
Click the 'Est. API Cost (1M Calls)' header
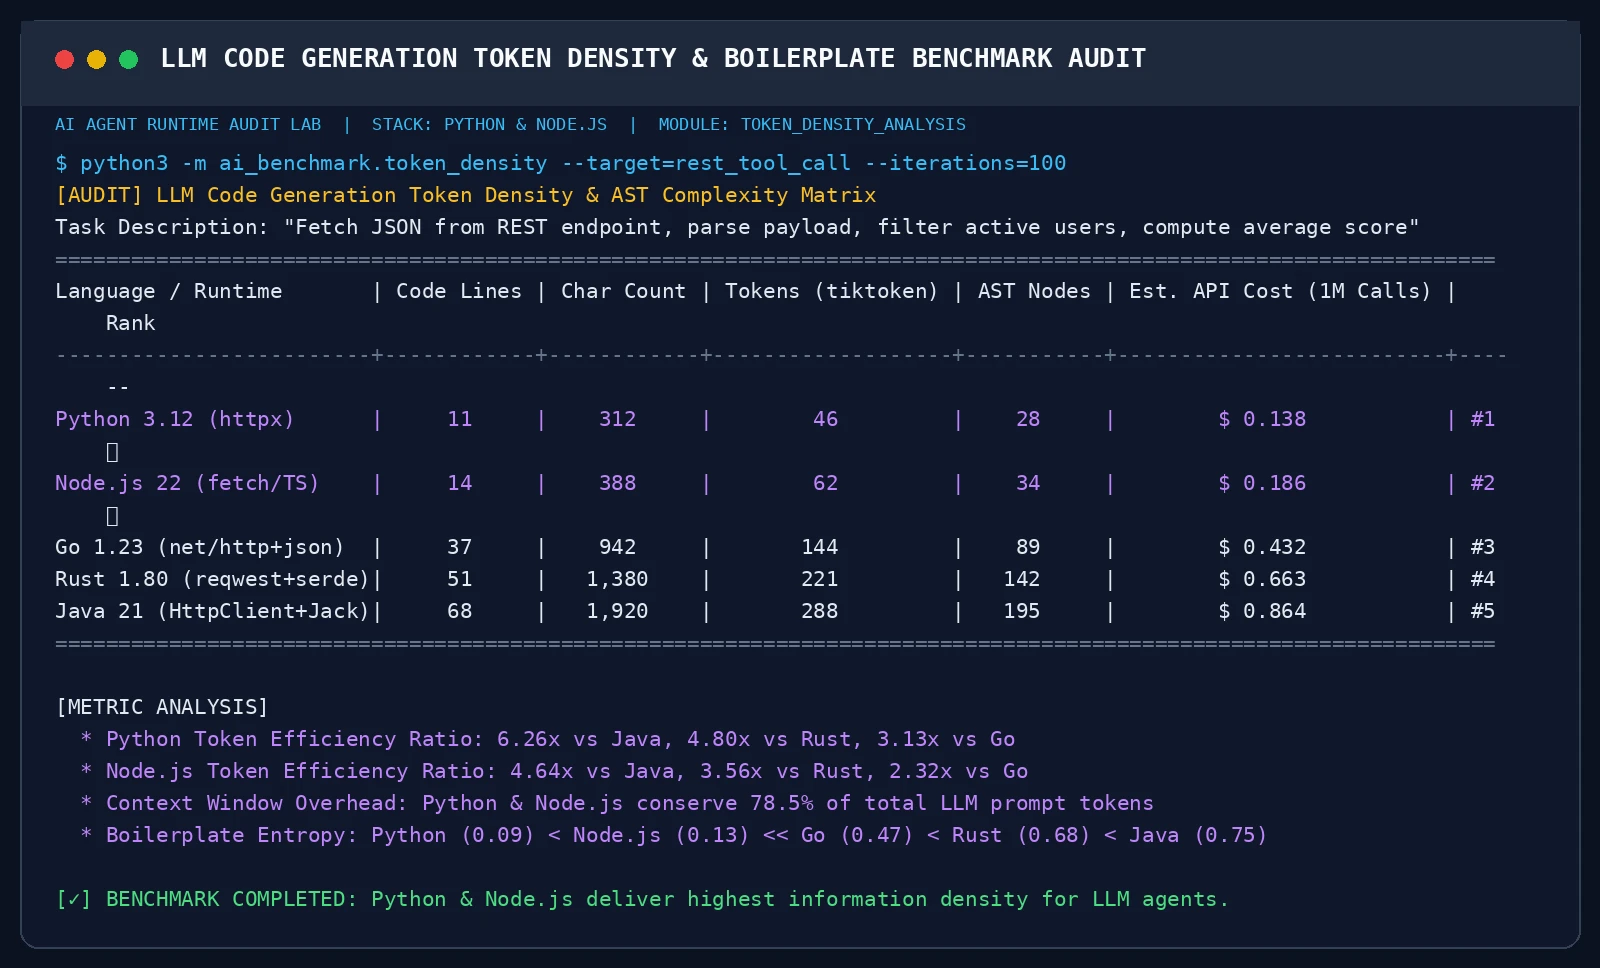click(x=1280, y=291)
